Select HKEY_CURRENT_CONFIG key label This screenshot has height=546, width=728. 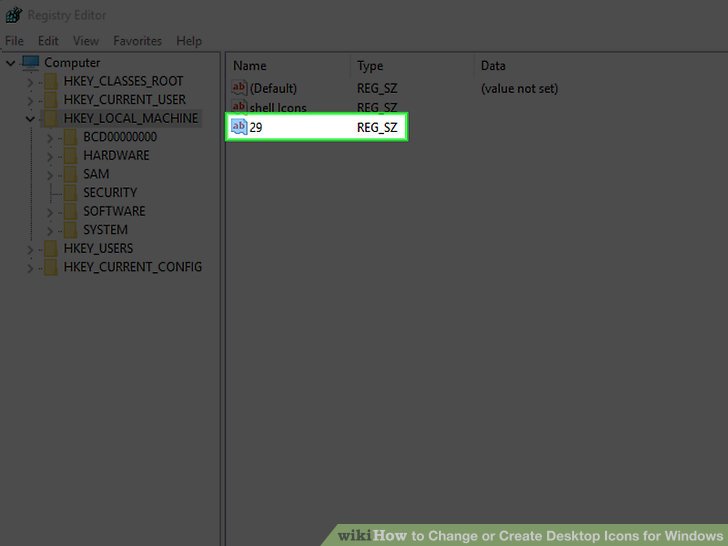[x=133, y=267]
